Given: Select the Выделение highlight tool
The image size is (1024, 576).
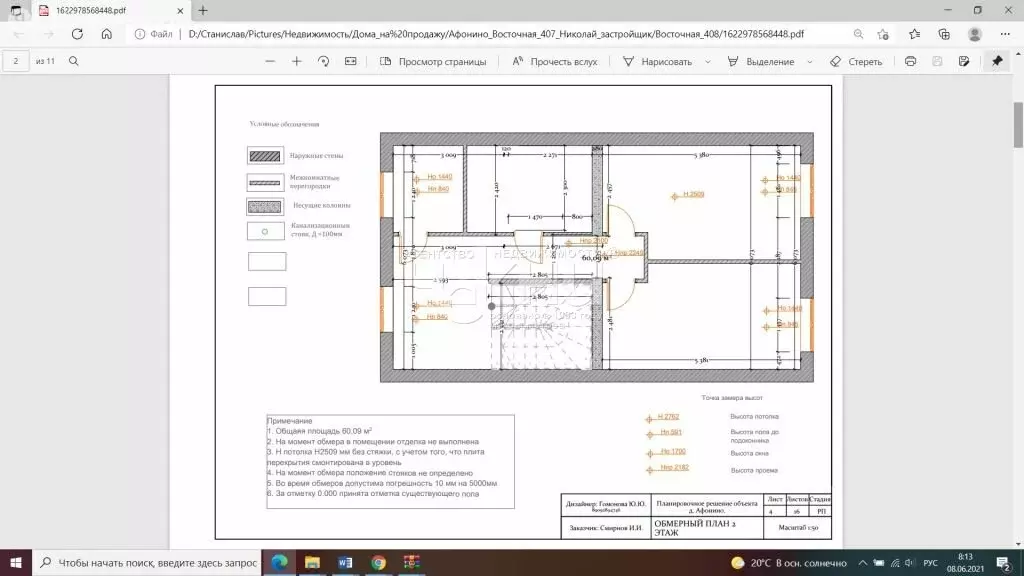Looking at the screenshot, I should [x=761, y=61].
